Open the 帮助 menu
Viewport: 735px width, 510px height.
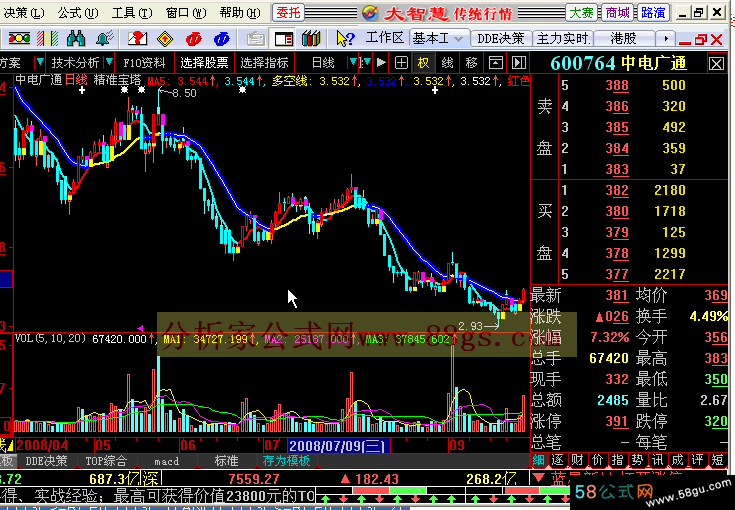(240, 13)
